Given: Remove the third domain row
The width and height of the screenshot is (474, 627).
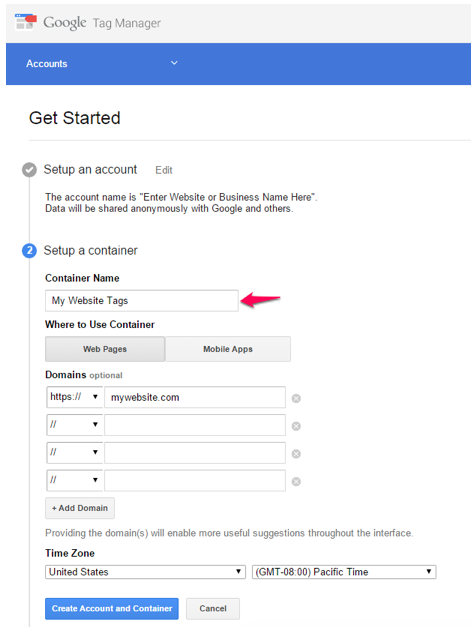Looking at the screenshot, I should (296, 454).
